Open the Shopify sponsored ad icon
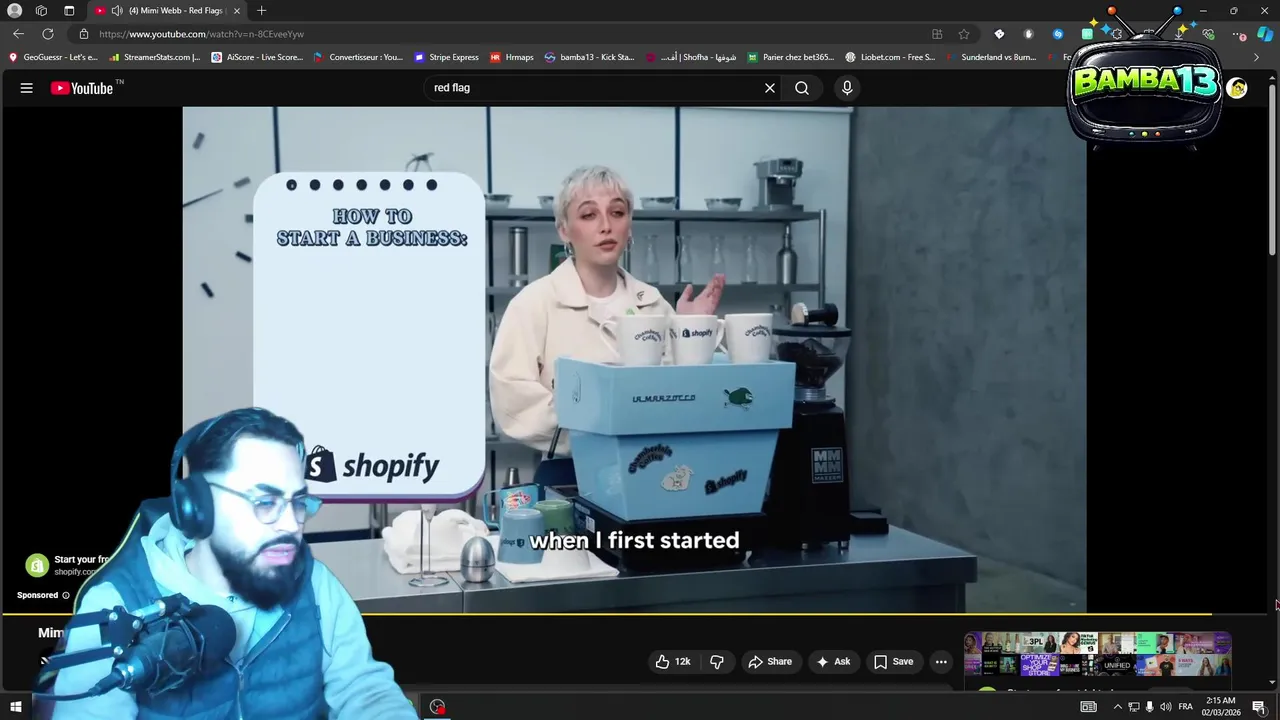The width and height of the screenshot is (1280, 720). tap(37, 566)
